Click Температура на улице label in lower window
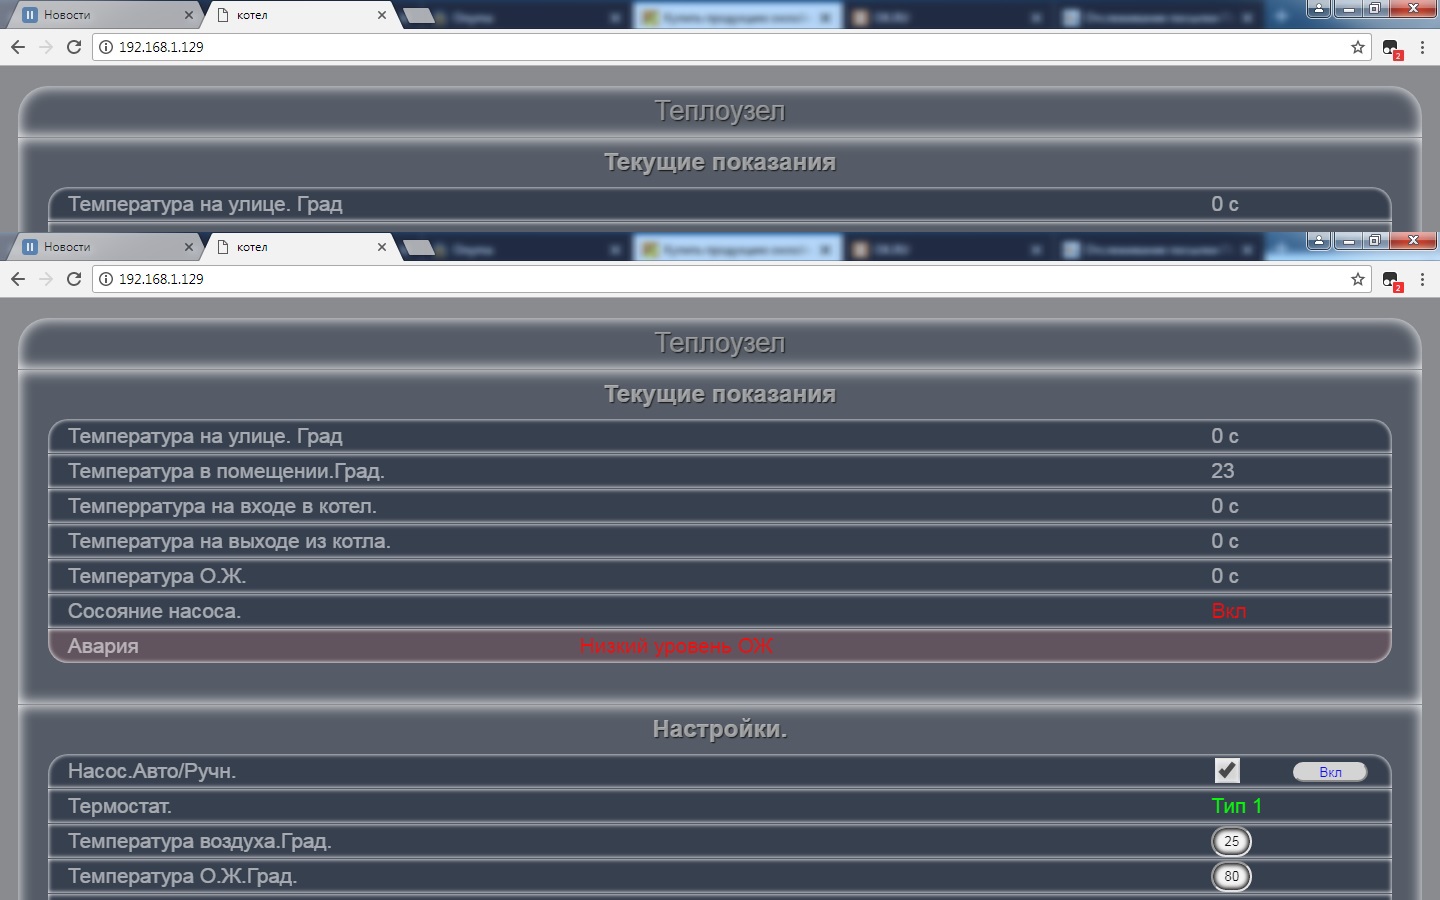Viewport: 1440px width, 900px height. 205,436
